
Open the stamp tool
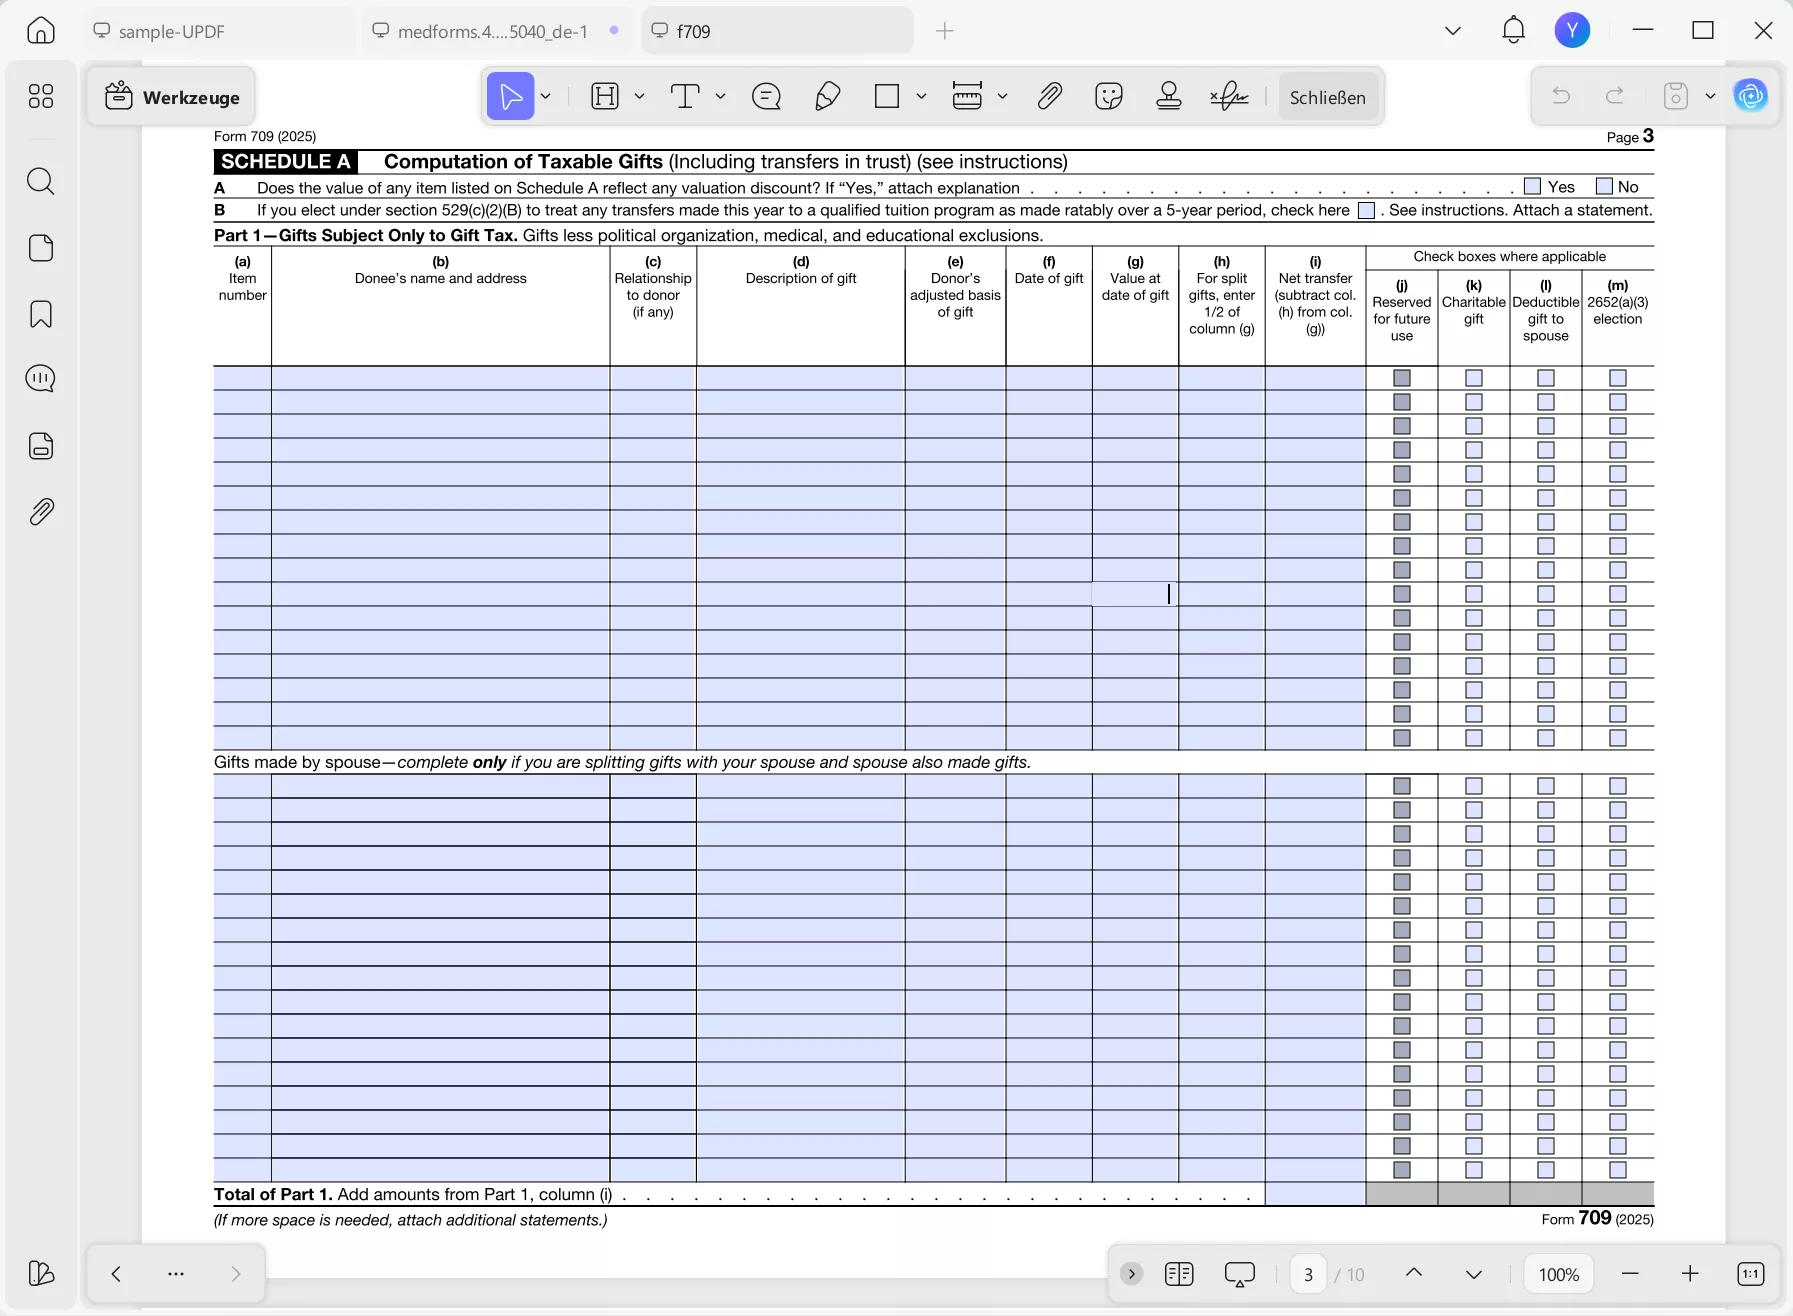(x=1169, y=97)
